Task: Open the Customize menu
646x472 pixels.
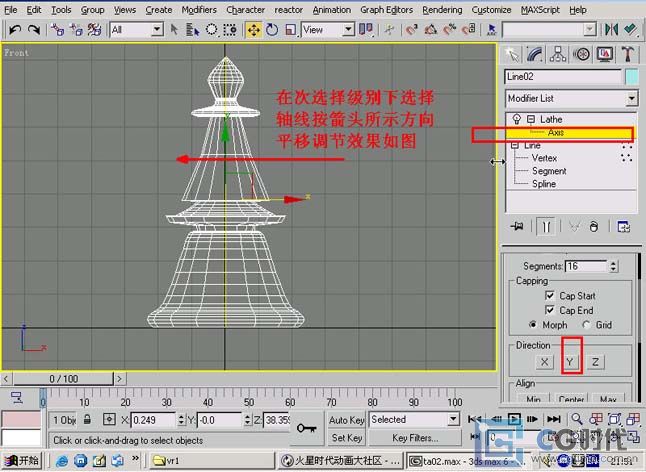Action: [491, 9]
